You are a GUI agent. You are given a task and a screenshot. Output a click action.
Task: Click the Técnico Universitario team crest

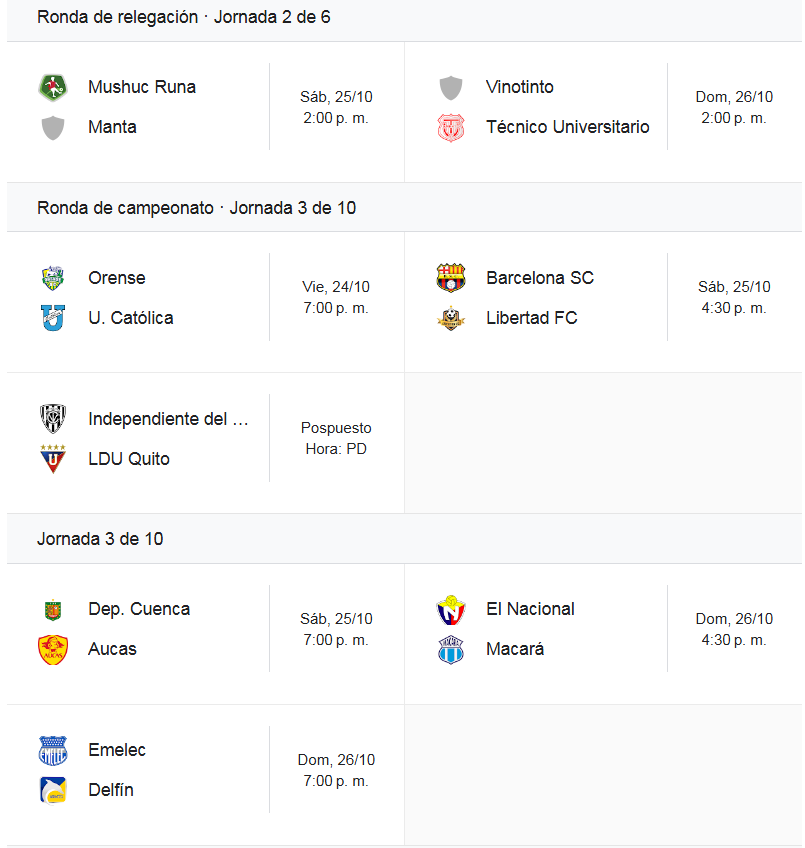(x=451, y=128)
